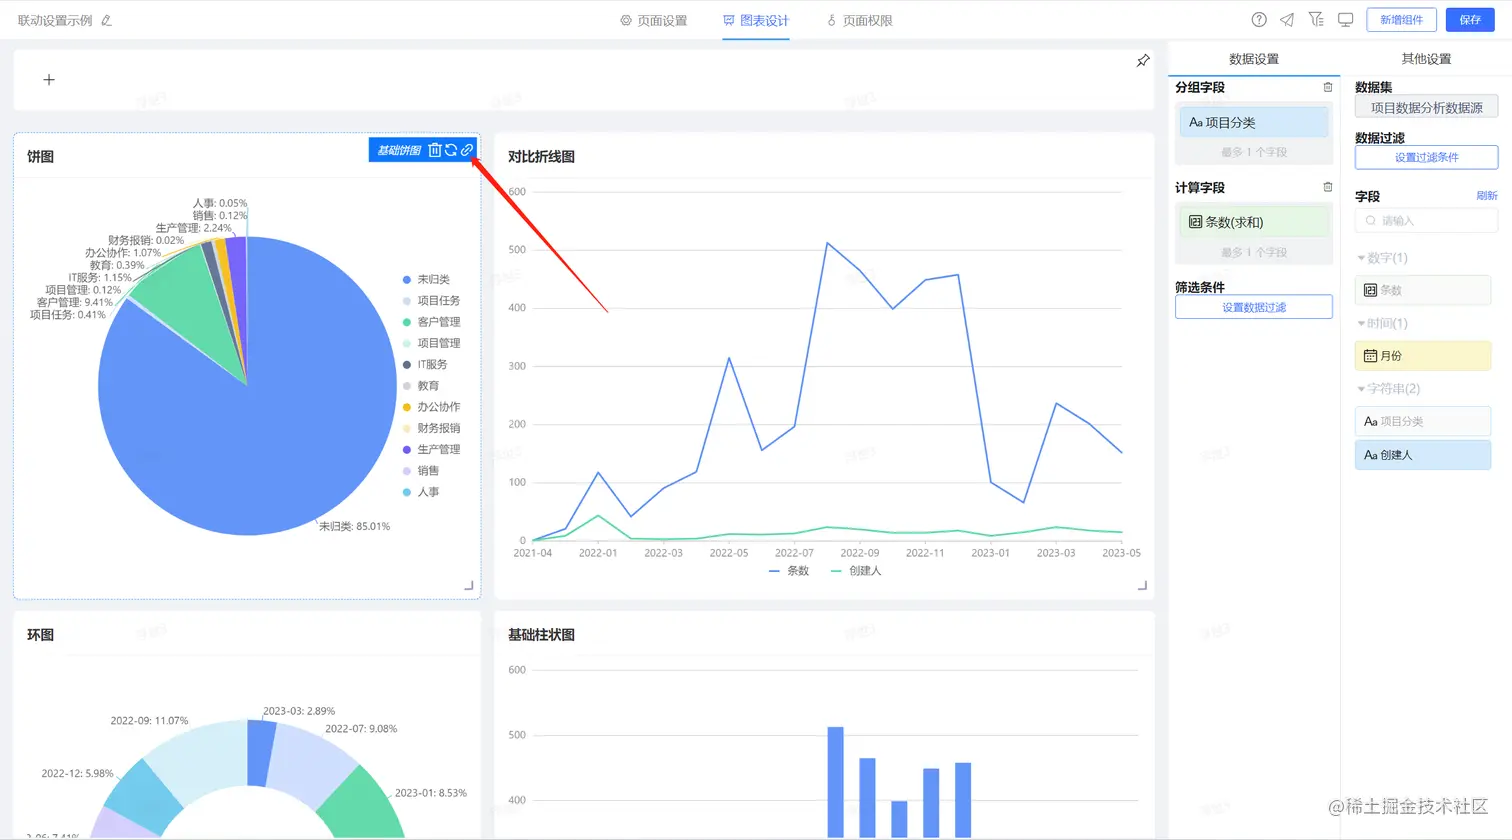Click the 基础饼图 label on chart toolbar

[399, 151]
